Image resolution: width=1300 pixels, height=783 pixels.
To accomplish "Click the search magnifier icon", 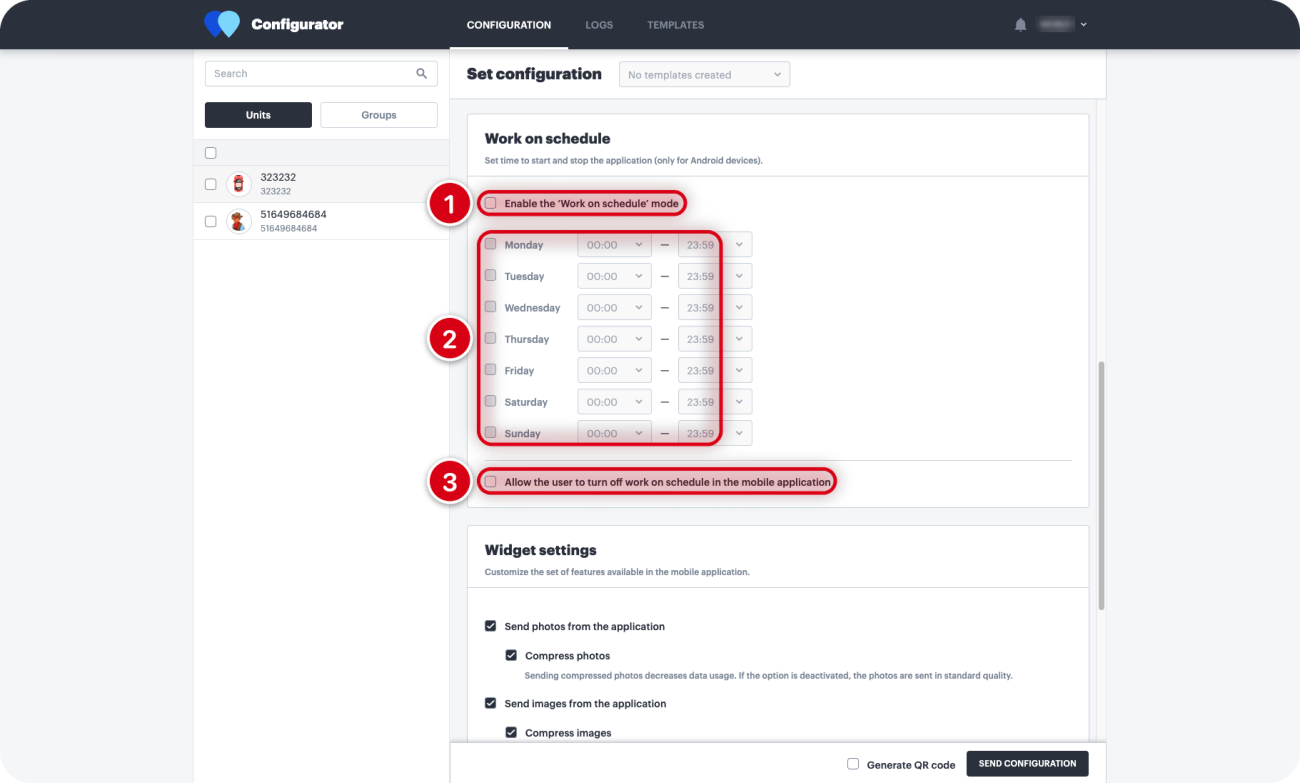I will pos(422,73).
